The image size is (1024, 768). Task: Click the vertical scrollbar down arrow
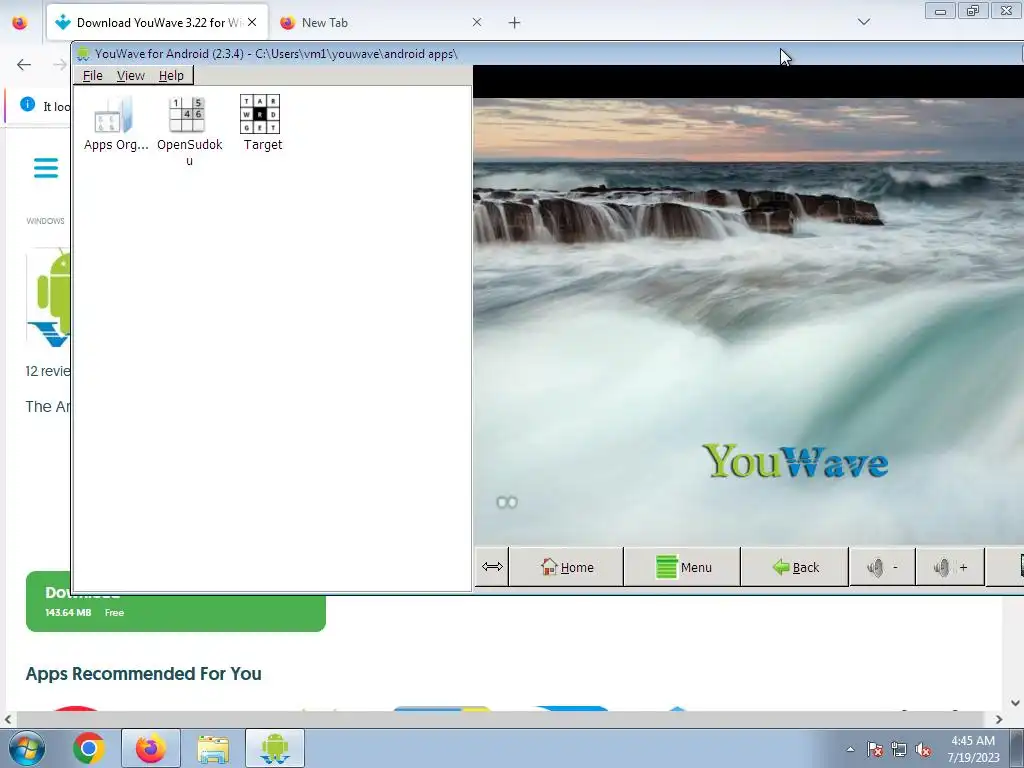coord(1015,703)
